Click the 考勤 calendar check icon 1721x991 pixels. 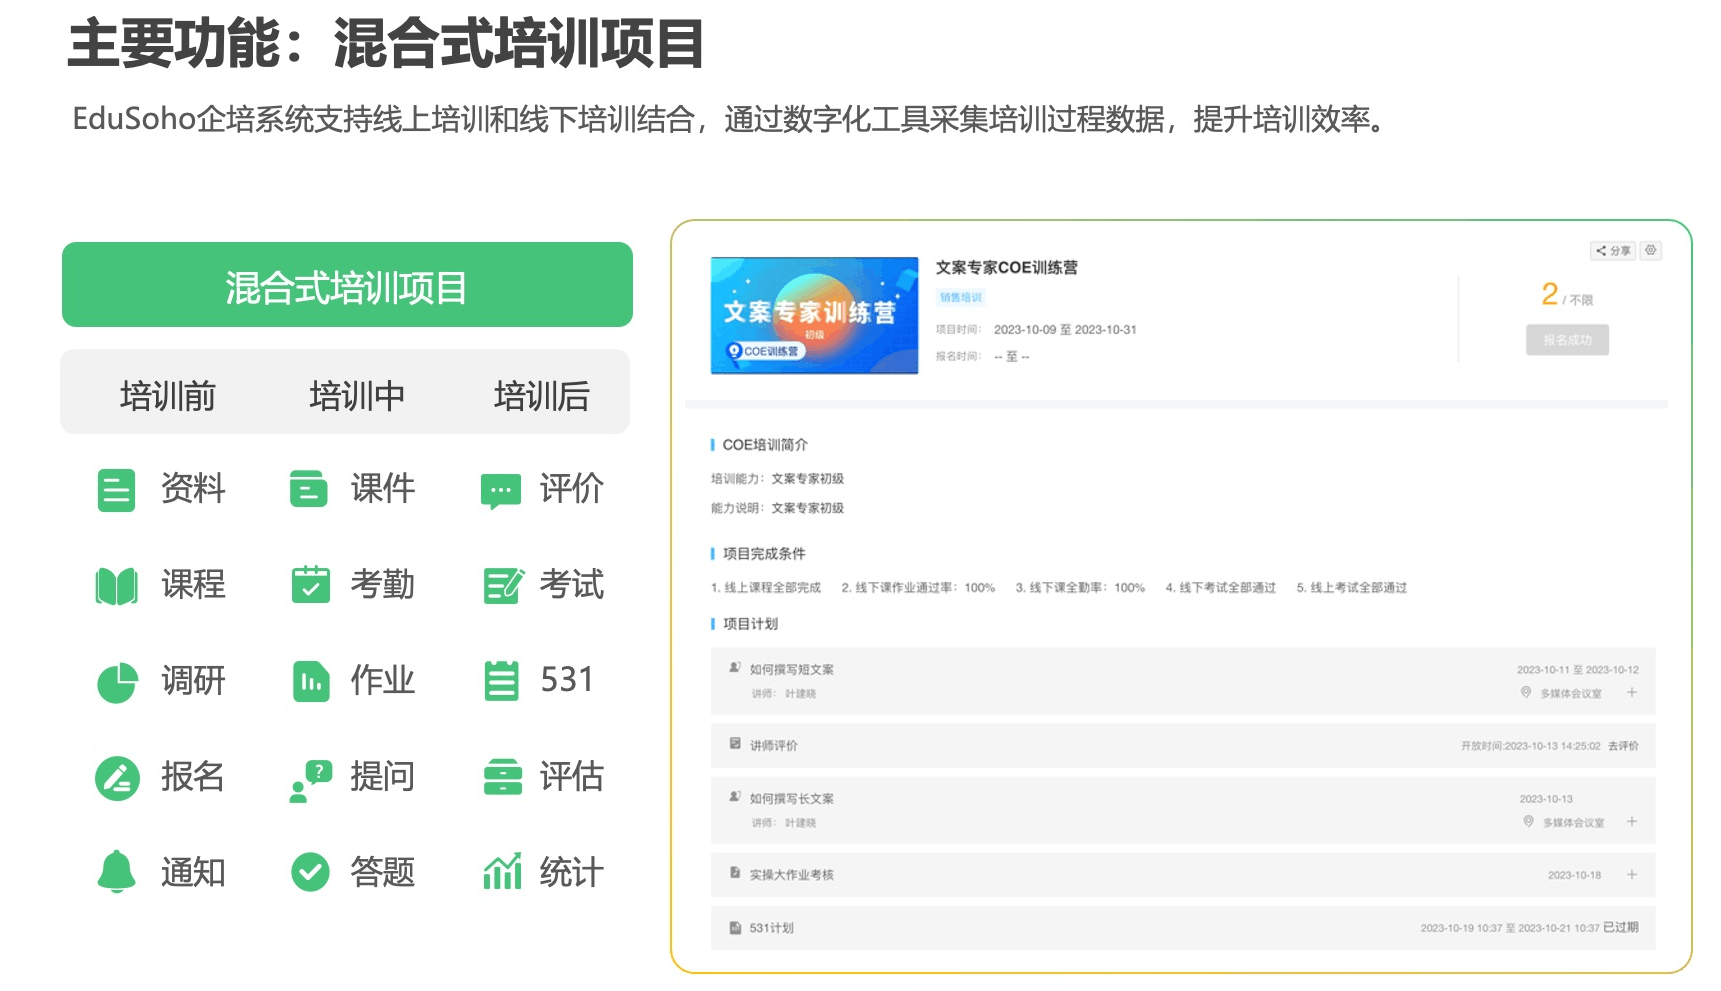[310, 584]
